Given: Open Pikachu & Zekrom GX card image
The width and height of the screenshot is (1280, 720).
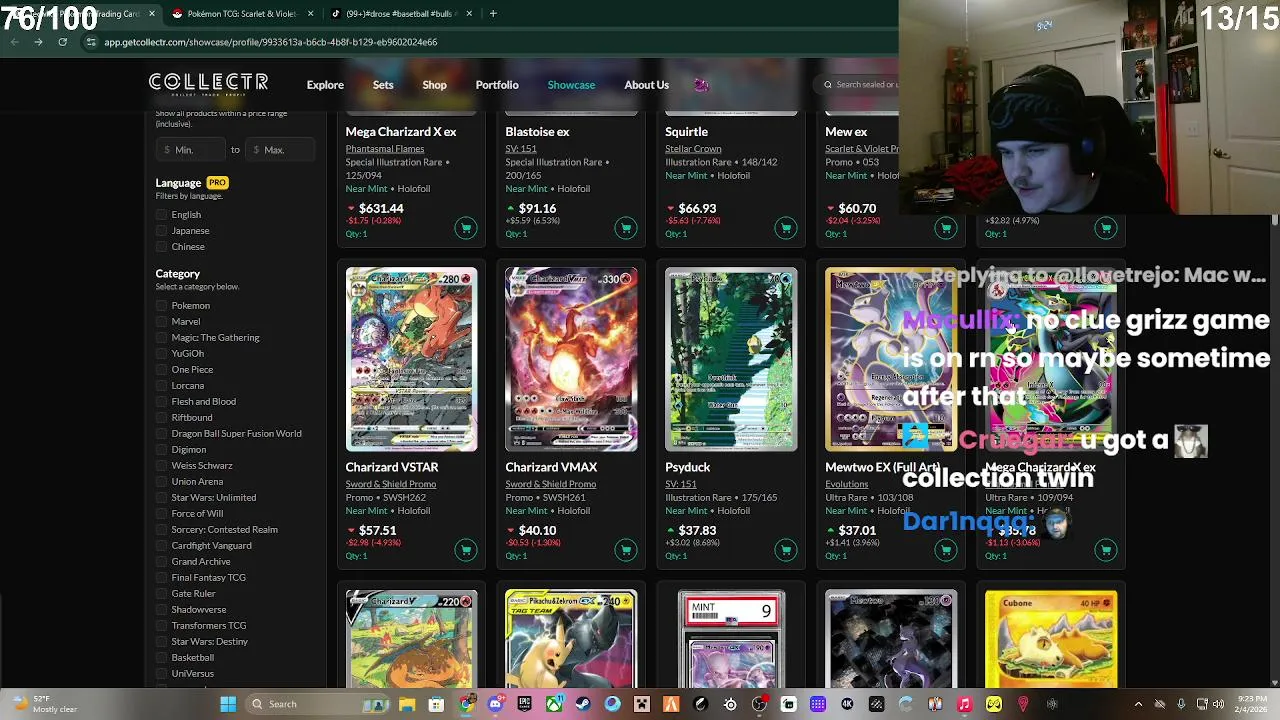Looking at the screenshot, I should pyautogui.click(x=571, y=638).
